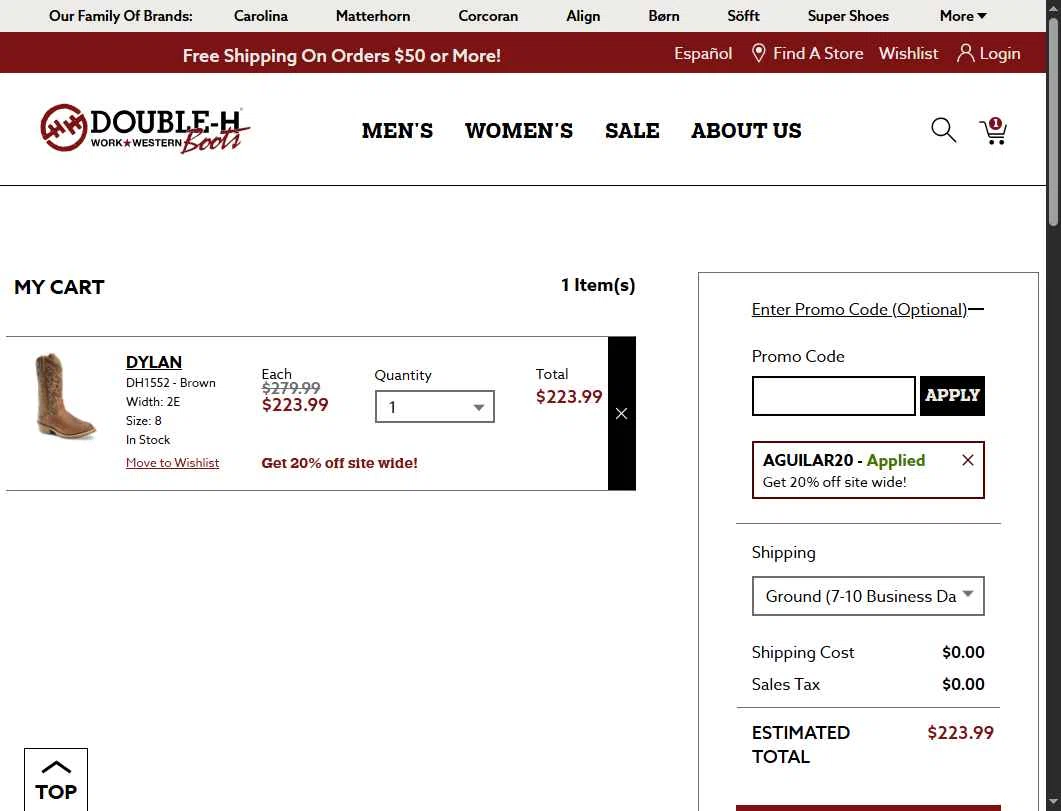This screenshot has height=811, width=1061.
Task: Open the SALE menu
Action: click(632, 131)
